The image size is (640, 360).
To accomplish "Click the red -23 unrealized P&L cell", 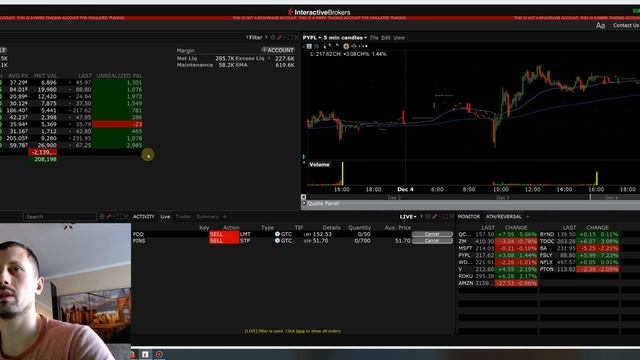I will tap(118, 124).
